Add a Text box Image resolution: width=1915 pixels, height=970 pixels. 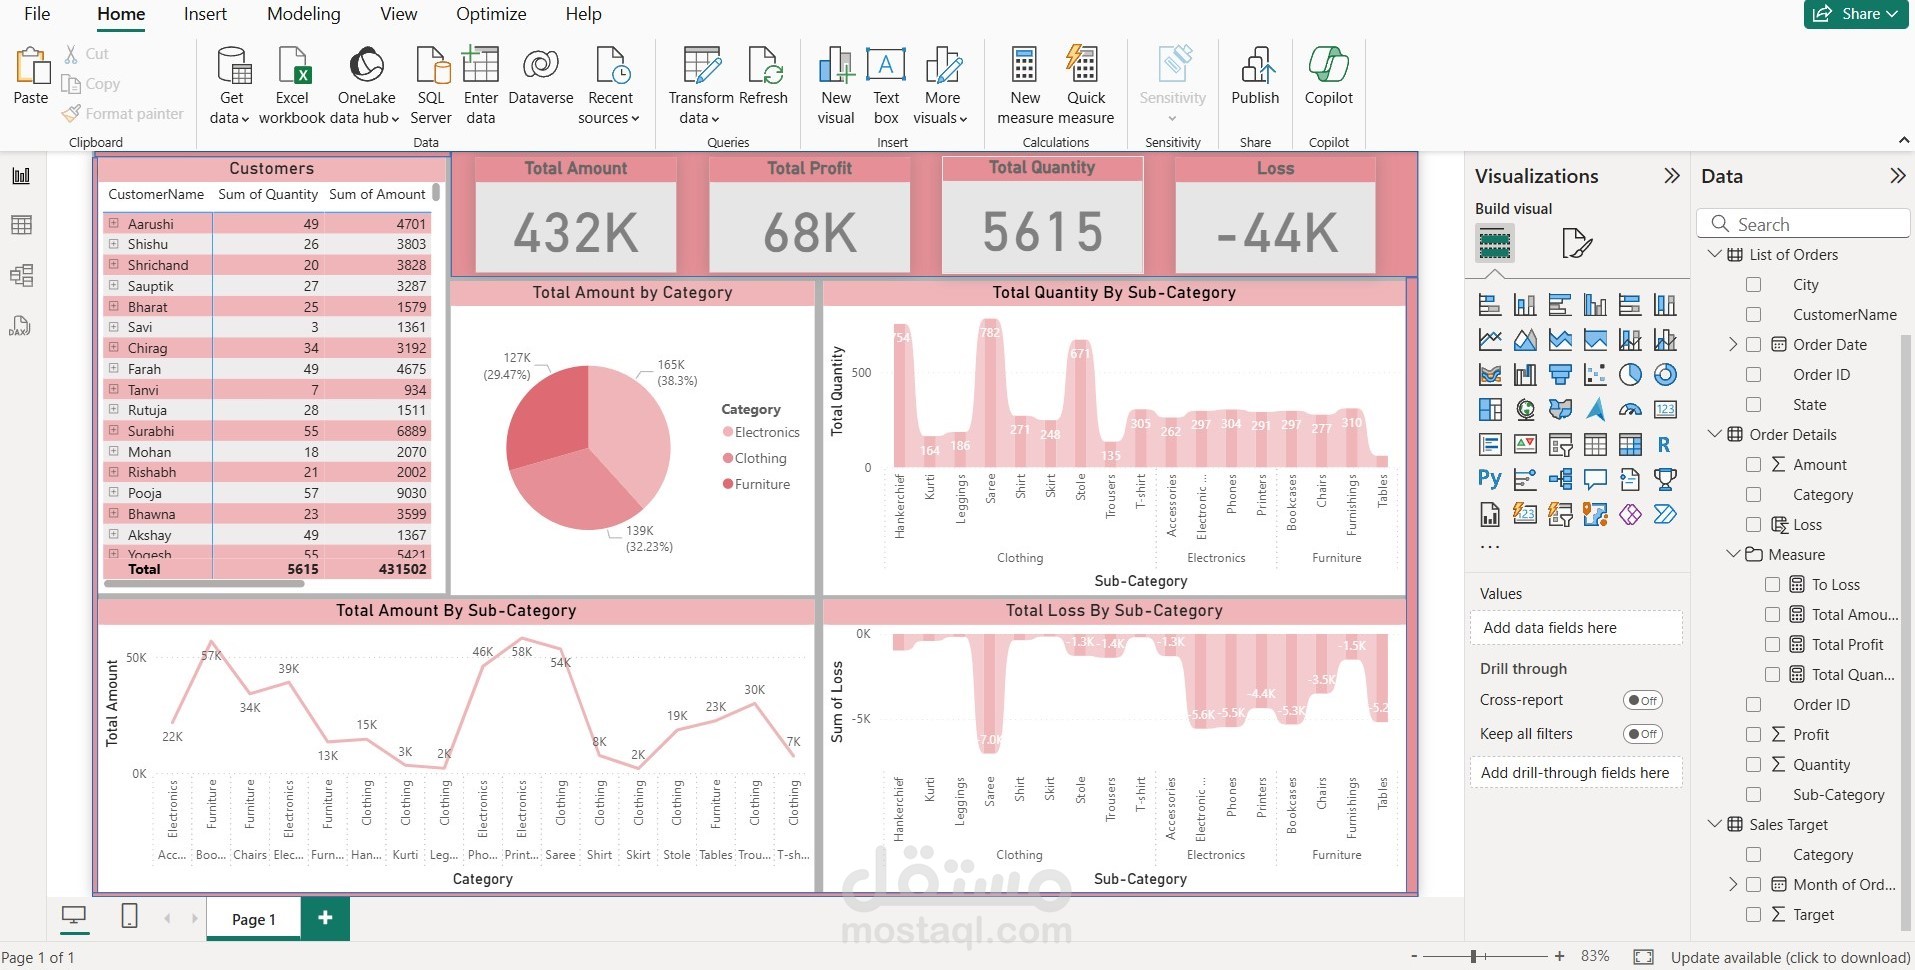click(886, 85)
